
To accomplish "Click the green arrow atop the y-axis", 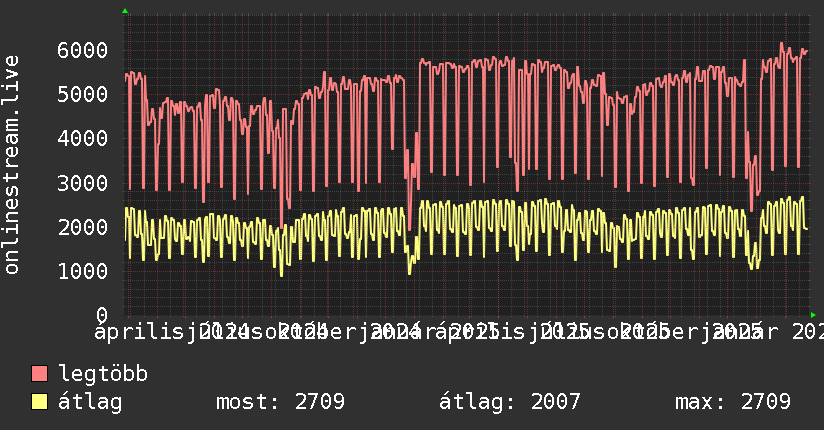I will pos(125,11).
